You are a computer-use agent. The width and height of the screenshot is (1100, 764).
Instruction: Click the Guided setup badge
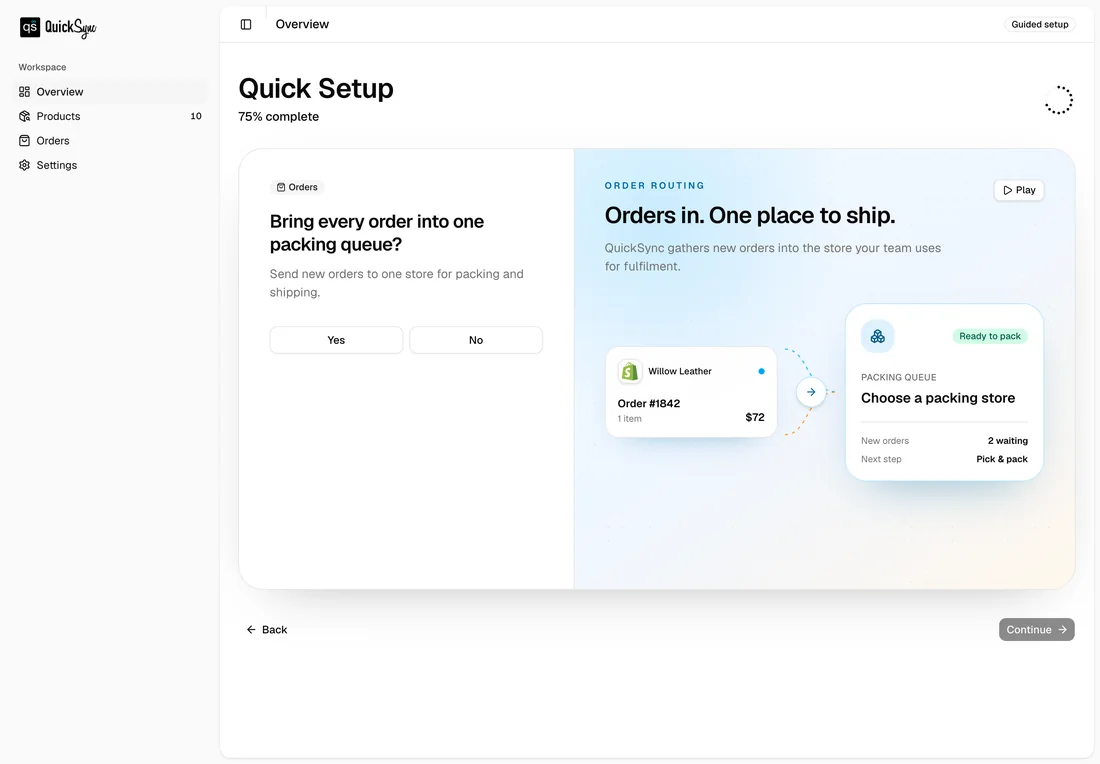(1040, 25)
